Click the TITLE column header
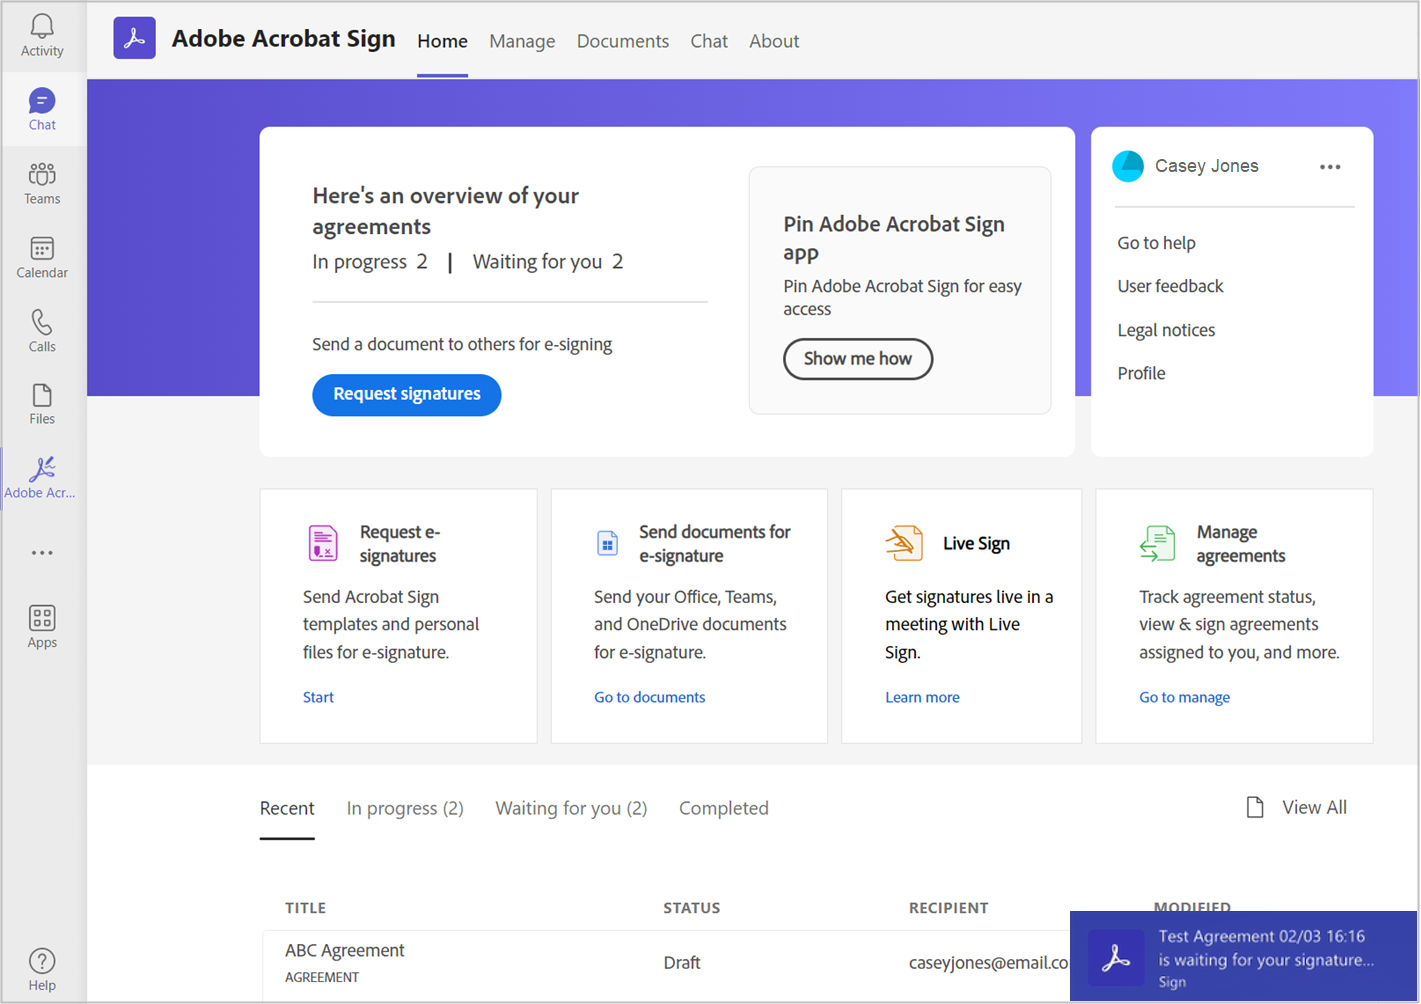 tap(305, 908)
